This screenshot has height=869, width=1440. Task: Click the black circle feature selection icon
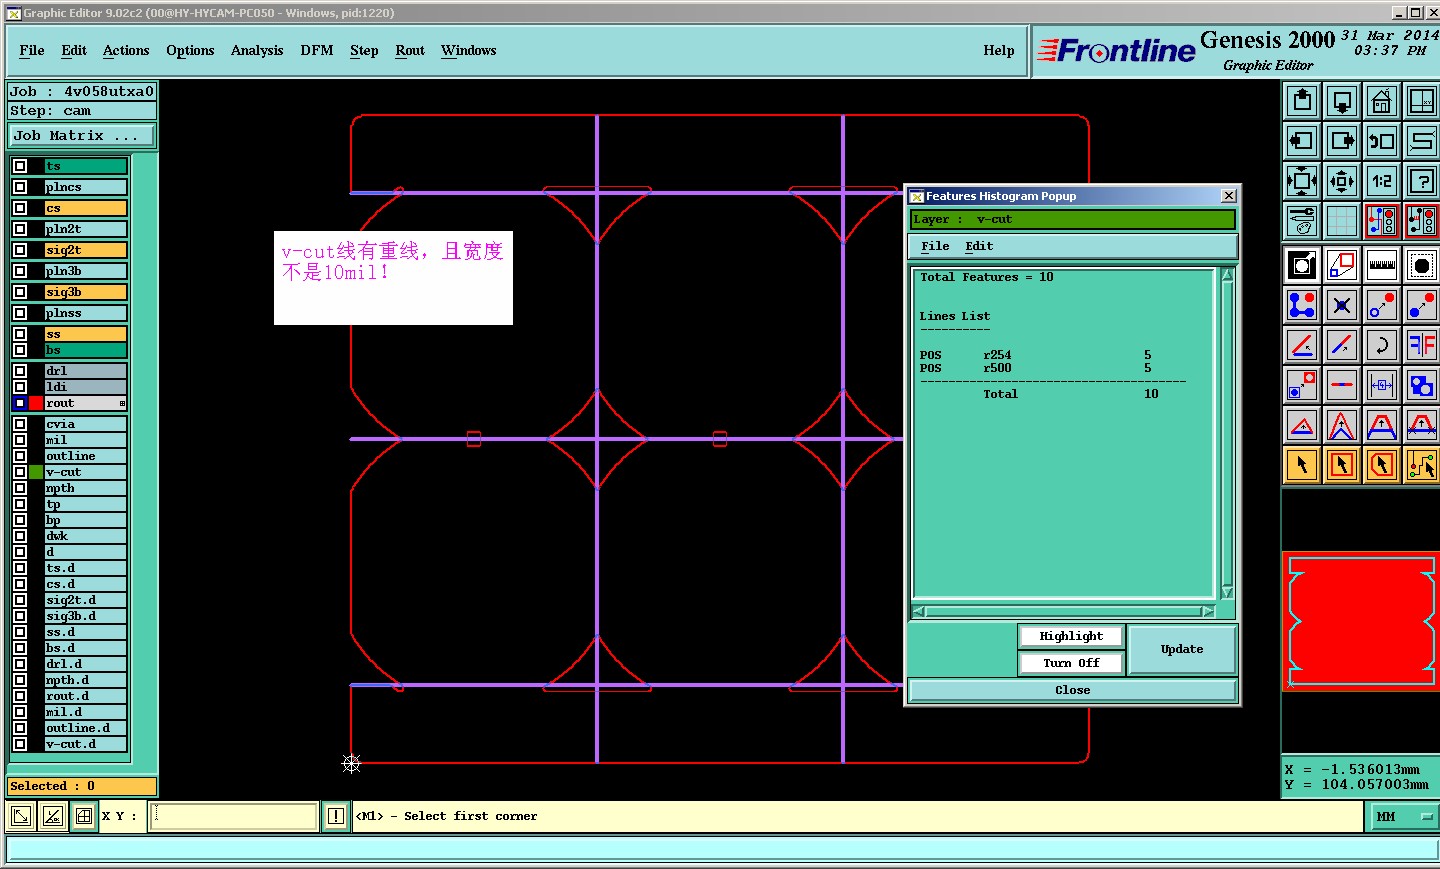(1422, 265)
